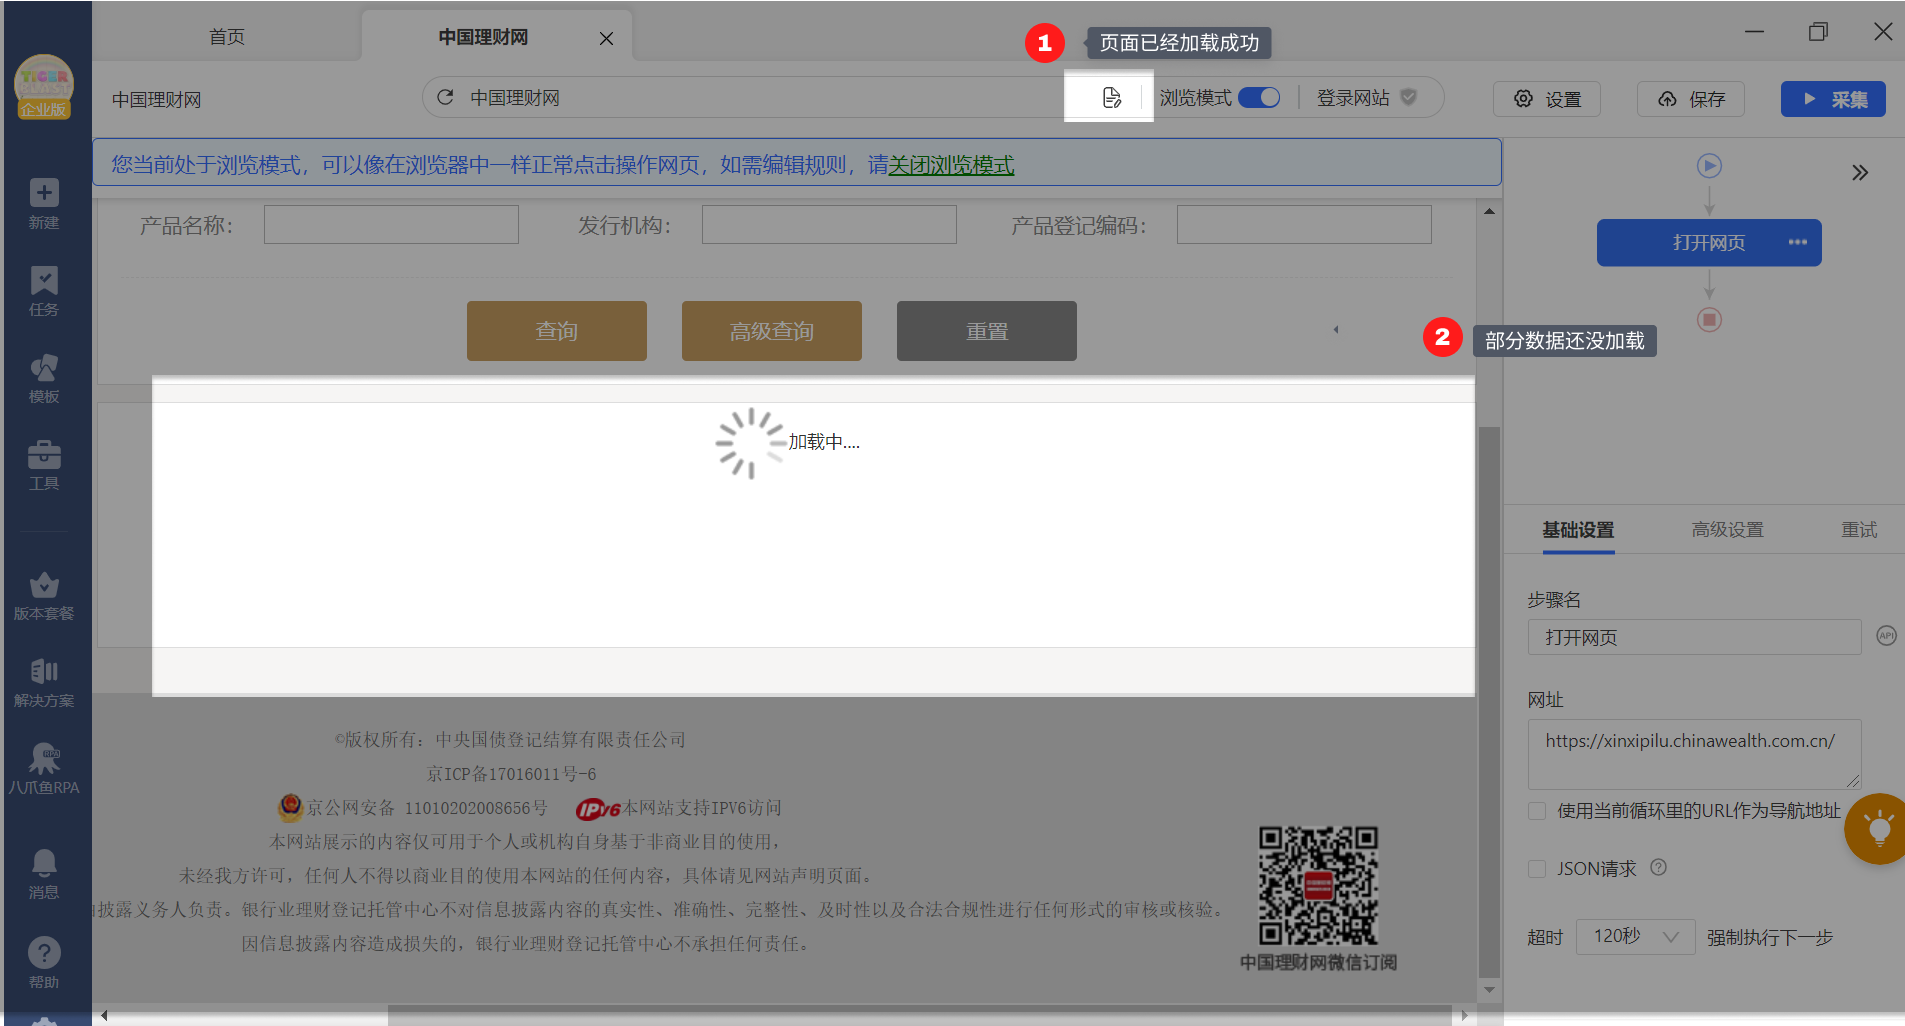Viewport: 1905px width, 1026px height.
Task: Open the 工具 tools sidebar icon
Action: click(x=44, y=465)
